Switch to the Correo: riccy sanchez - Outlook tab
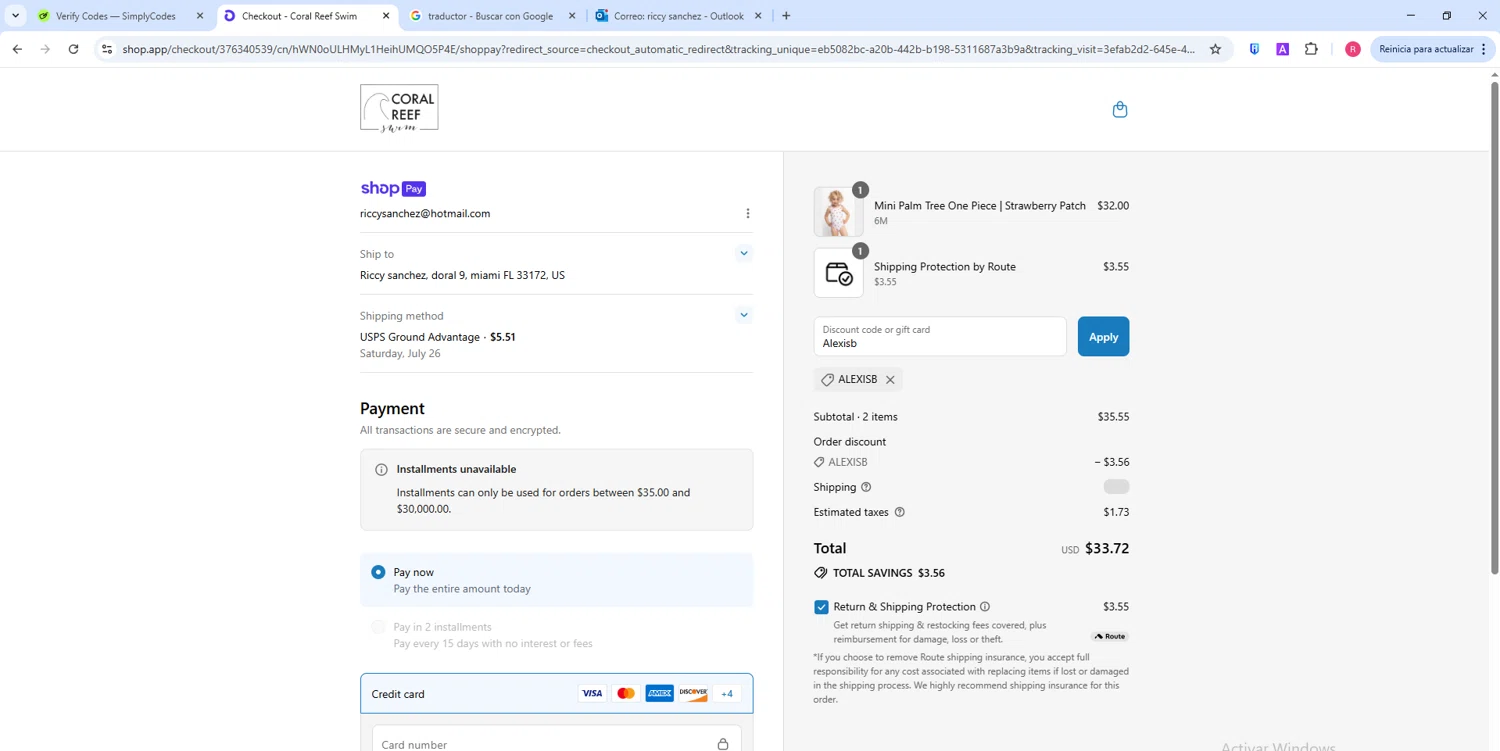This screenshot has height=751, width=1500. point(679,16)
